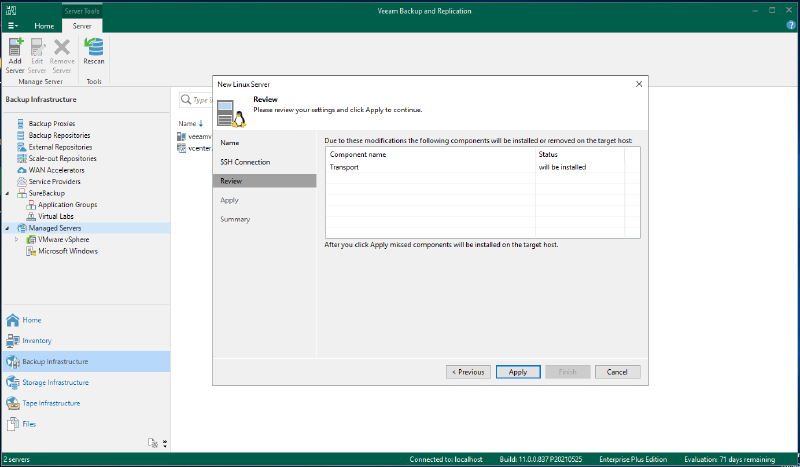
Task: Select the Server ribbon tab
Action: point(82,26)
